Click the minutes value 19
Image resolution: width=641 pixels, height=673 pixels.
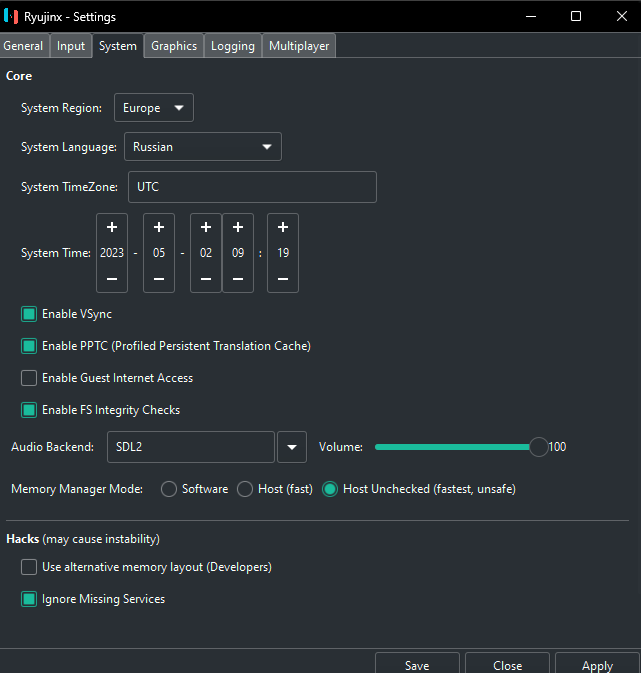pos(283,253)
